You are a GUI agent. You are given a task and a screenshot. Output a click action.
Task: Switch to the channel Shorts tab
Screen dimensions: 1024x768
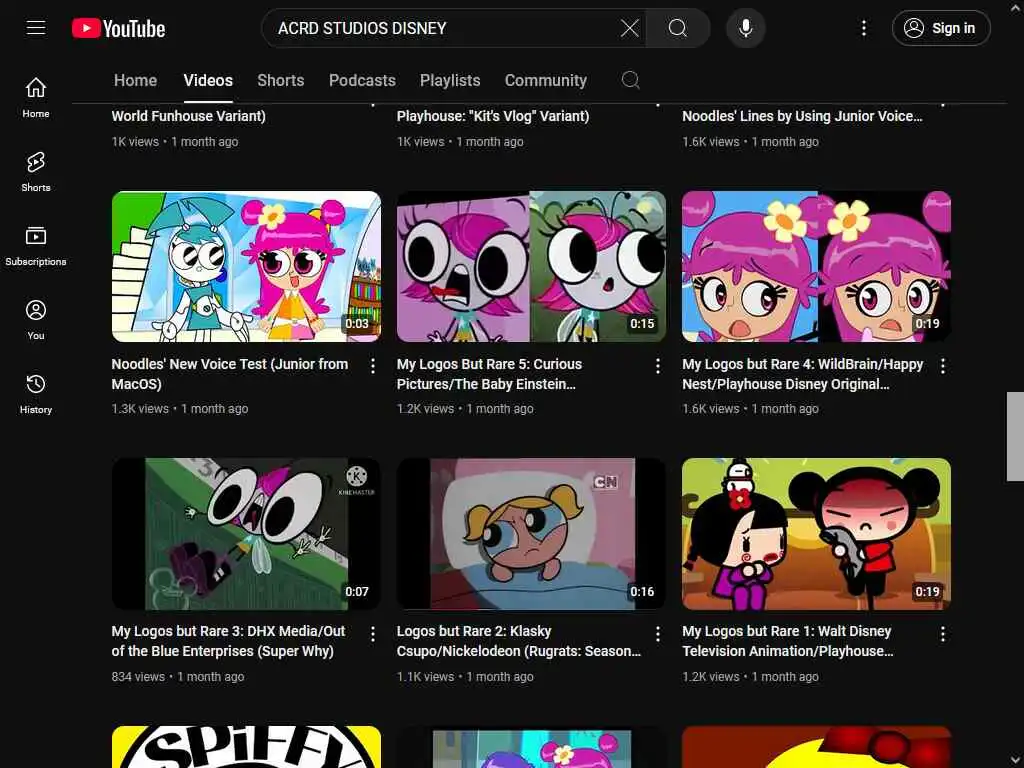(x=281, y=80)
